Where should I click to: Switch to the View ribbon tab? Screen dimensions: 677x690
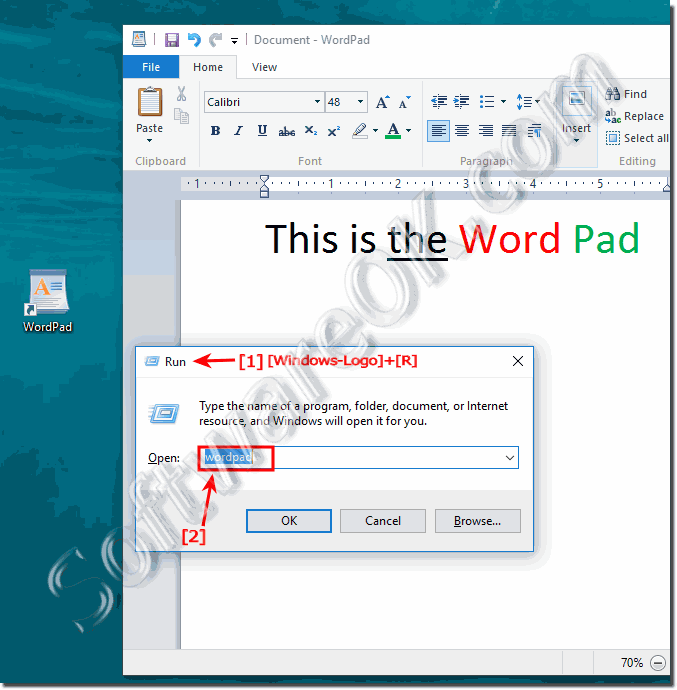(264, 67)
